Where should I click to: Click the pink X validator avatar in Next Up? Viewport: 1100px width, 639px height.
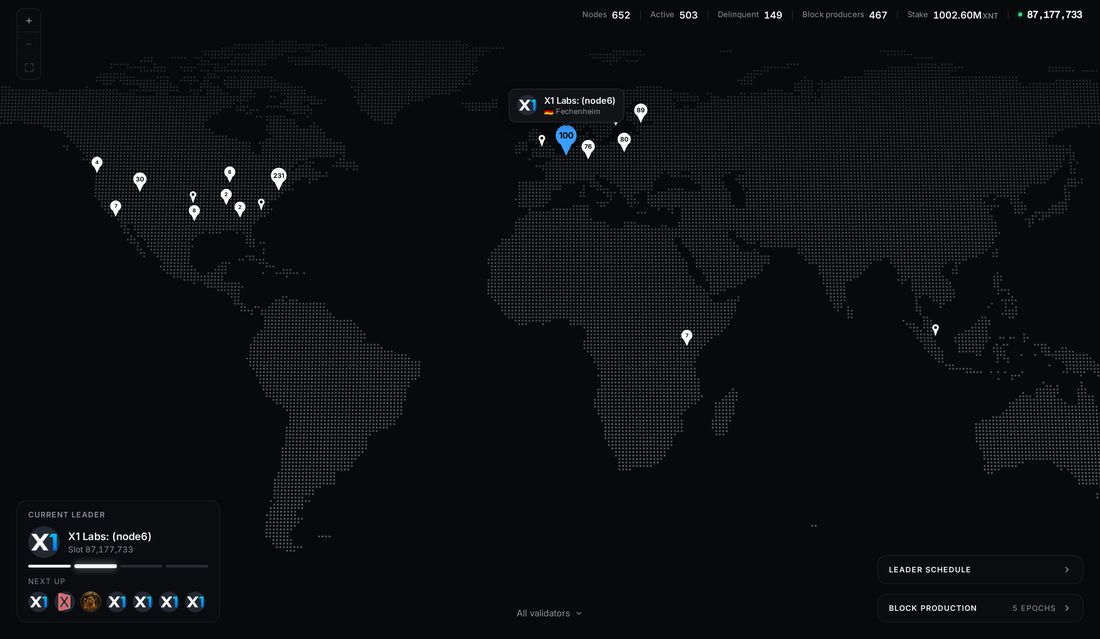point(65,602)
